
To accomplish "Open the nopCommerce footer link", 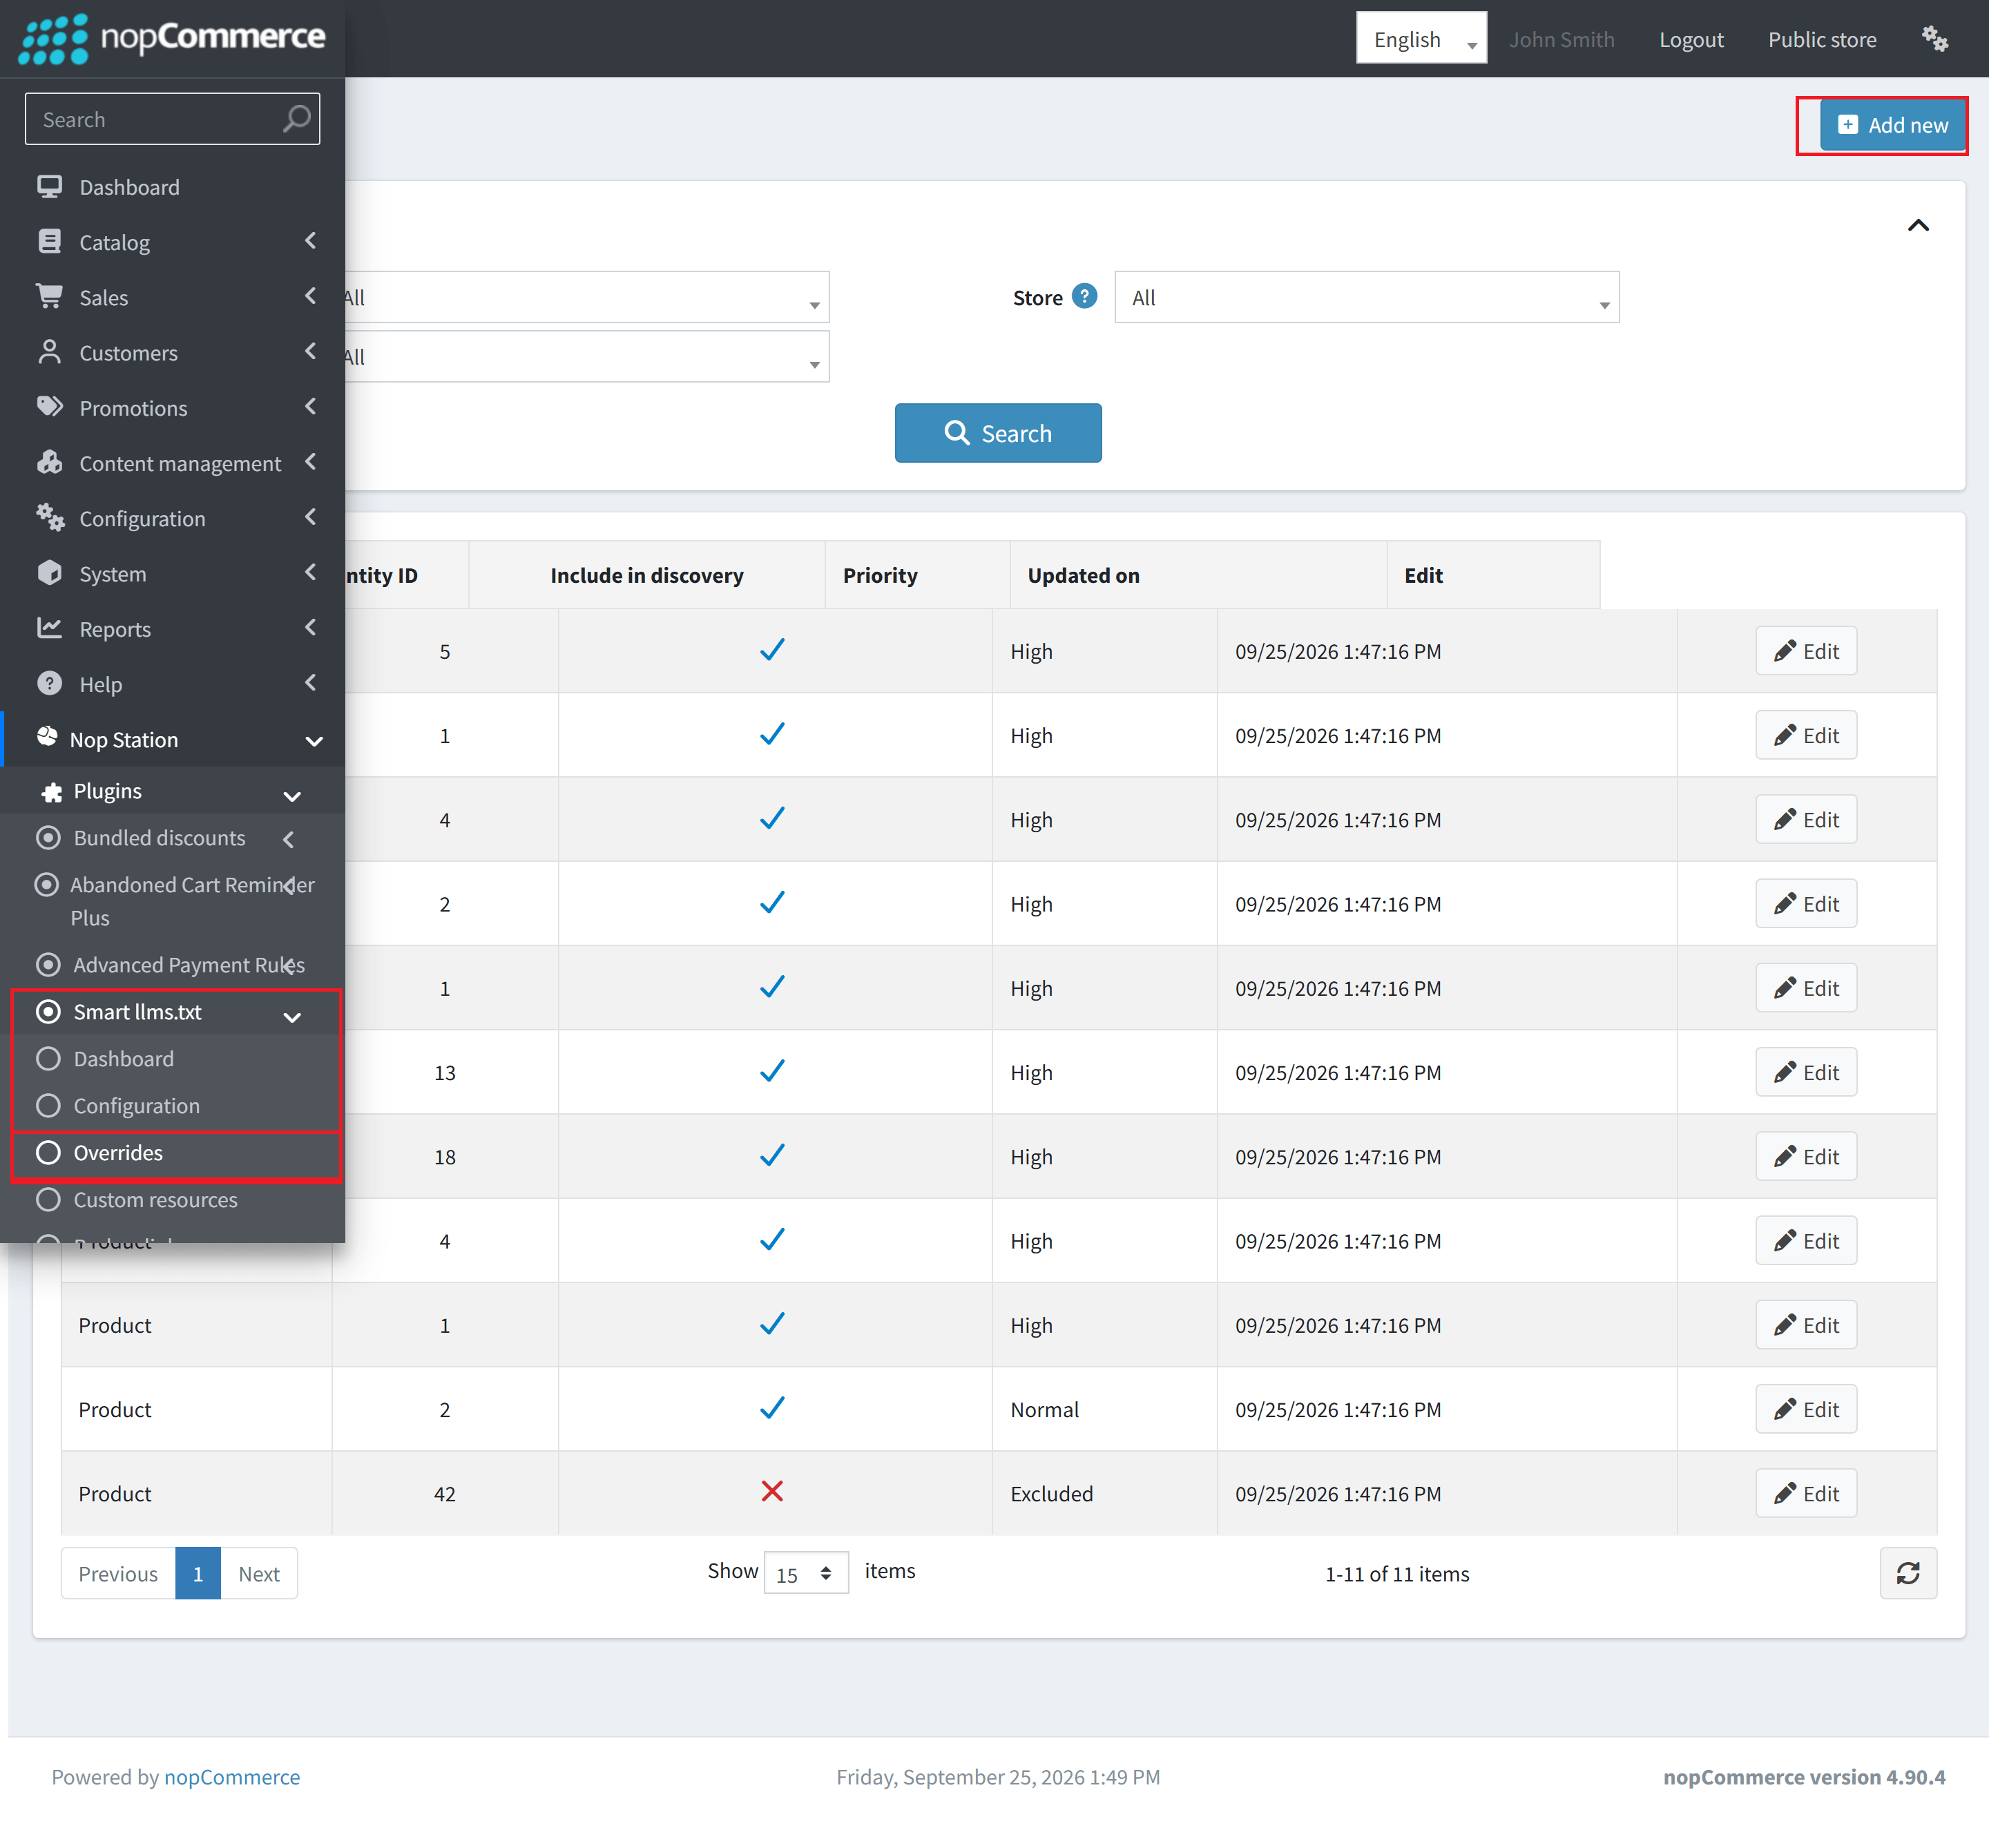I will [x=232, y=1777].
